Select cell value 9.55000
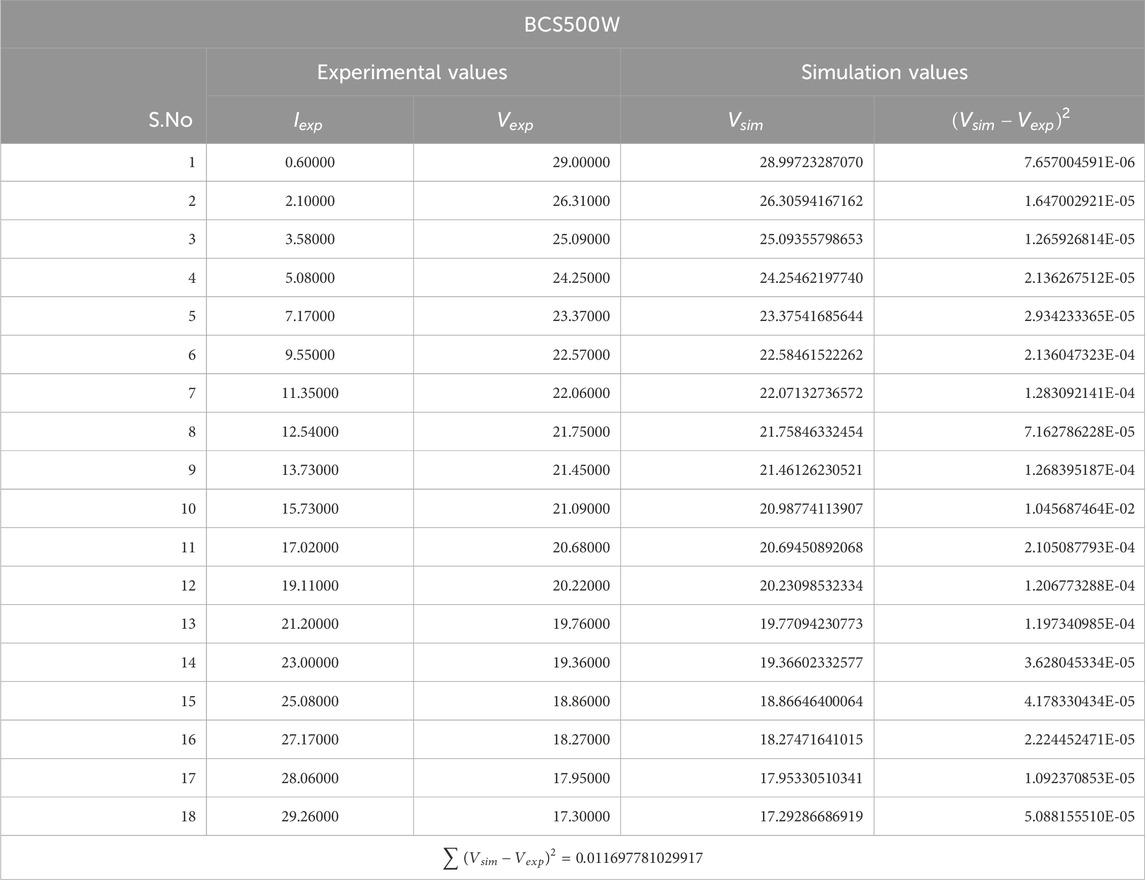This screenshot has width=1145, height=880. [310, 355]
